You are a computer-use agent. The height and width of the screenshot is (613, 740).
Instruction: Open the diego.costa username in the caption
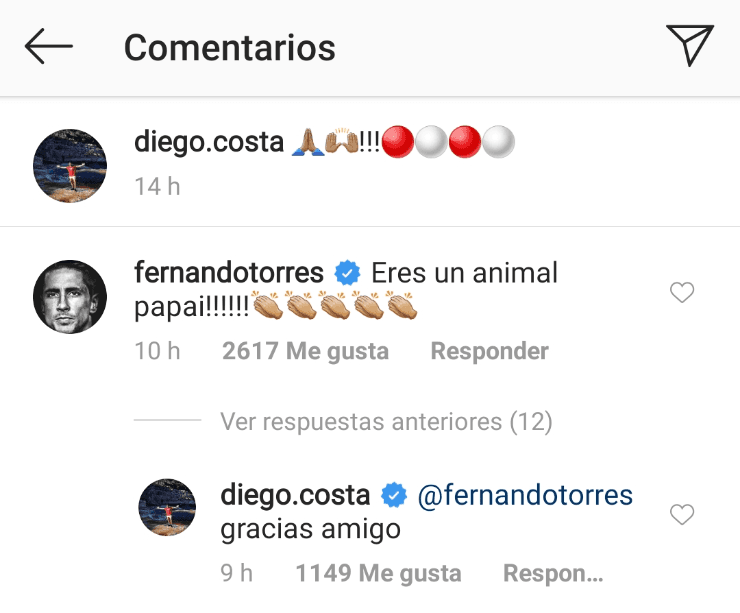click(208, 143)
